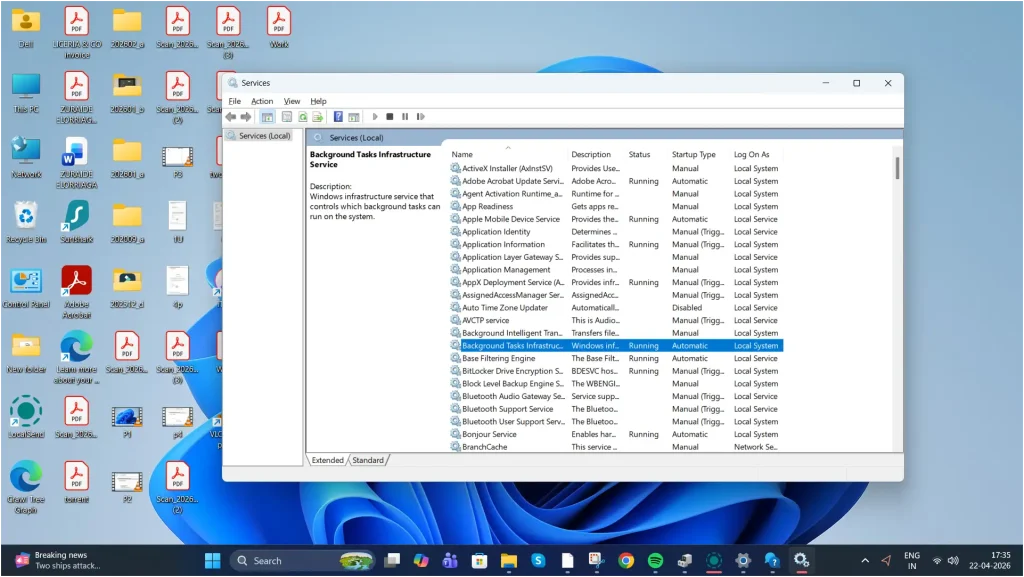Pause the selected service
Viewport: 1024px width, 577px height.
point(404,116)
